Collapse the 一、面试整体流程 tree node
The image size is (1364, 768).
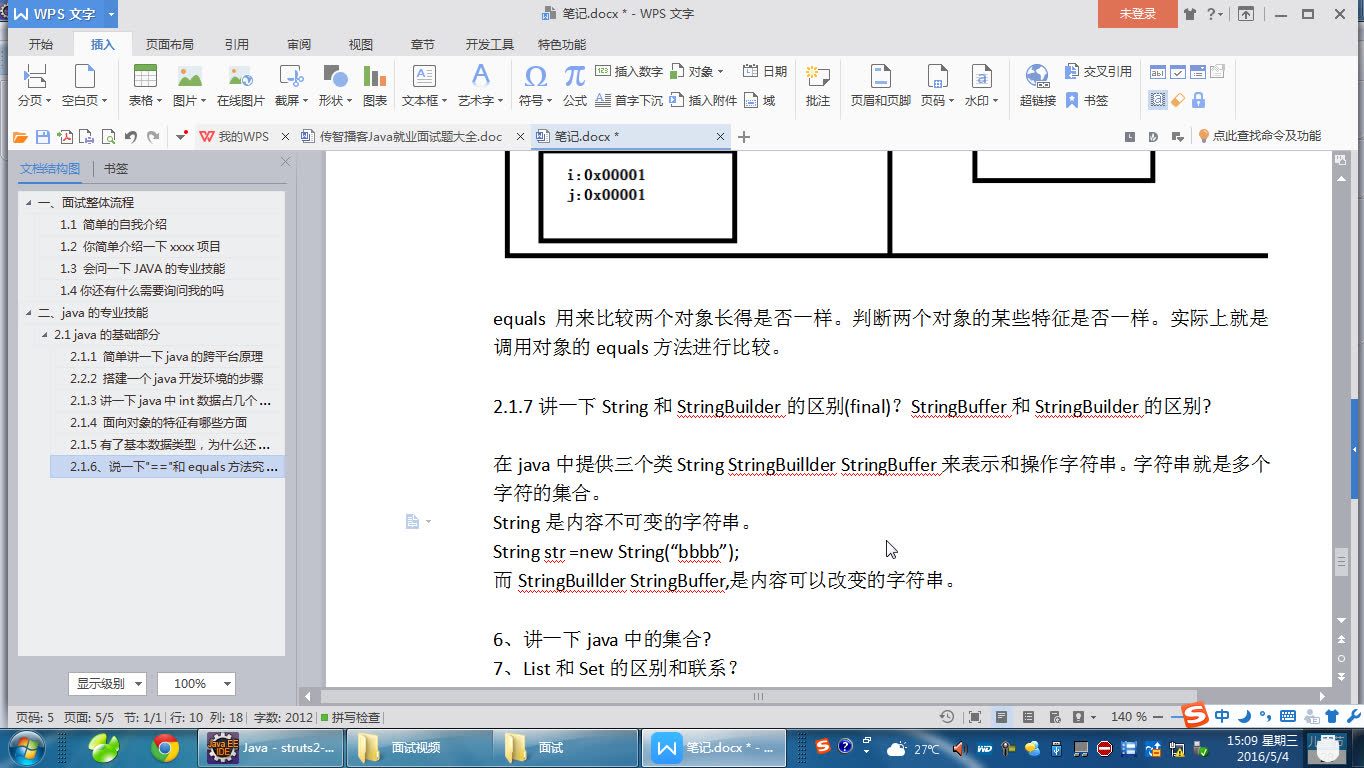[x=29, y=203]
